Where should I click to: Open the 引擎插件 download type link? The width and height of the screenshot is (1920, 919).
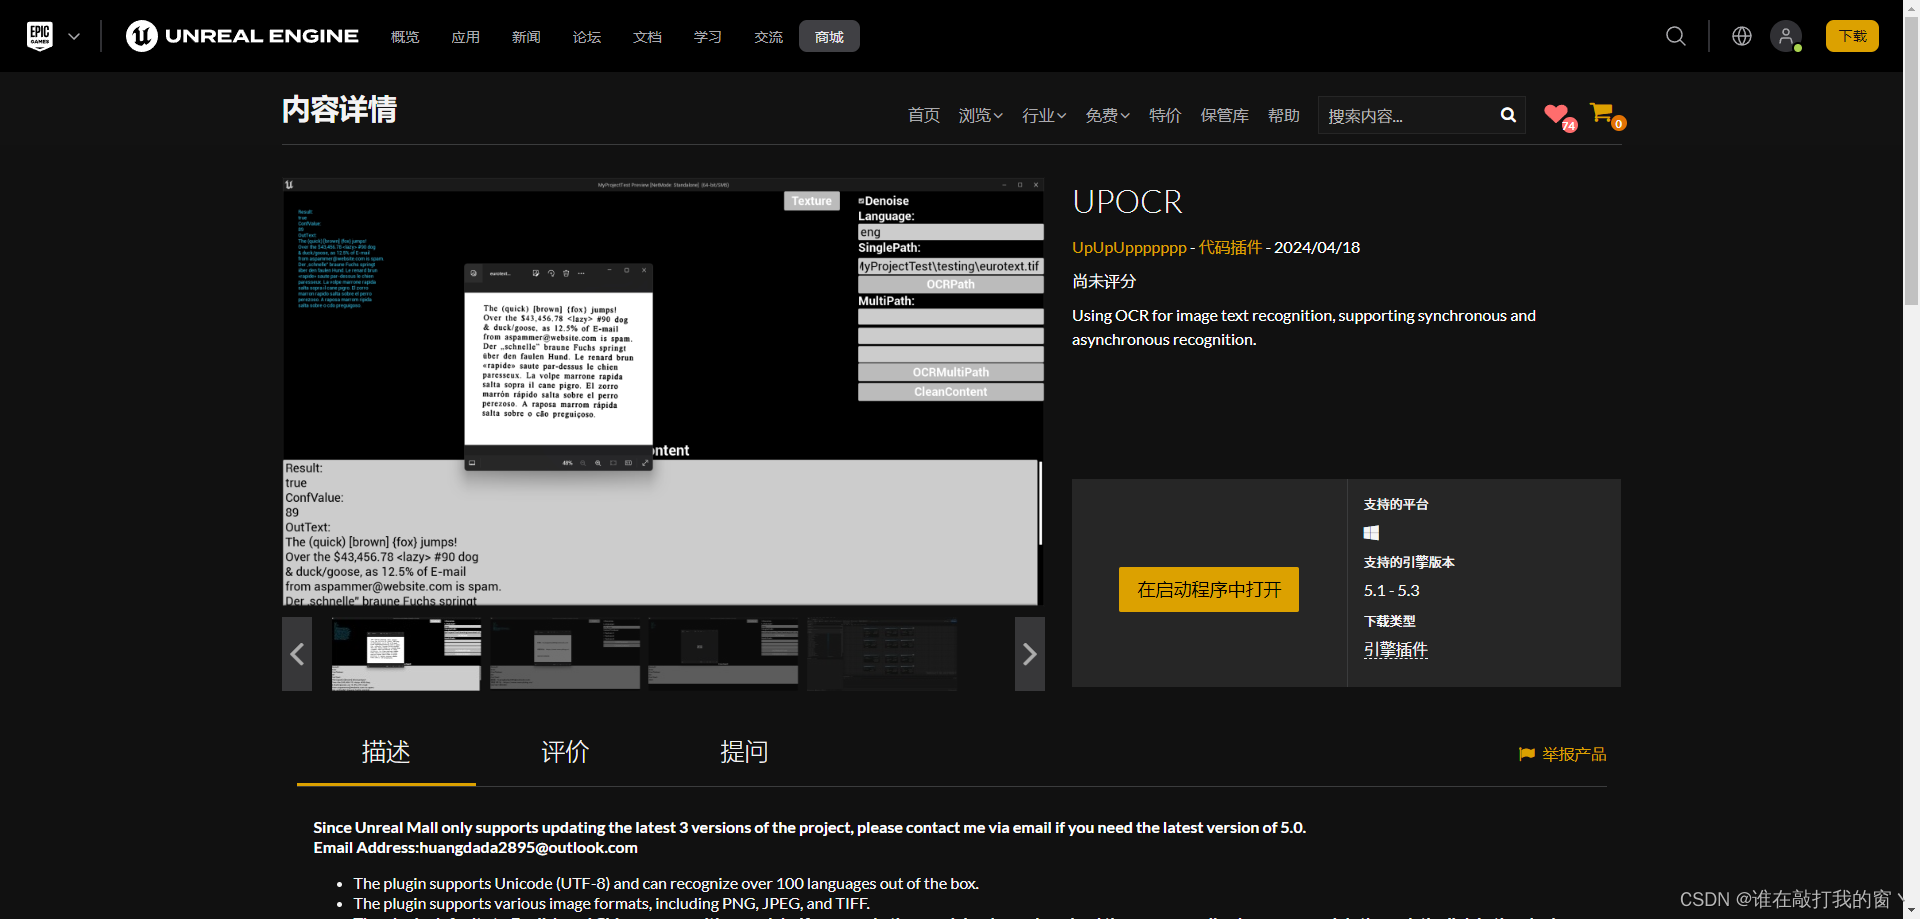(x=1396, y=650)
